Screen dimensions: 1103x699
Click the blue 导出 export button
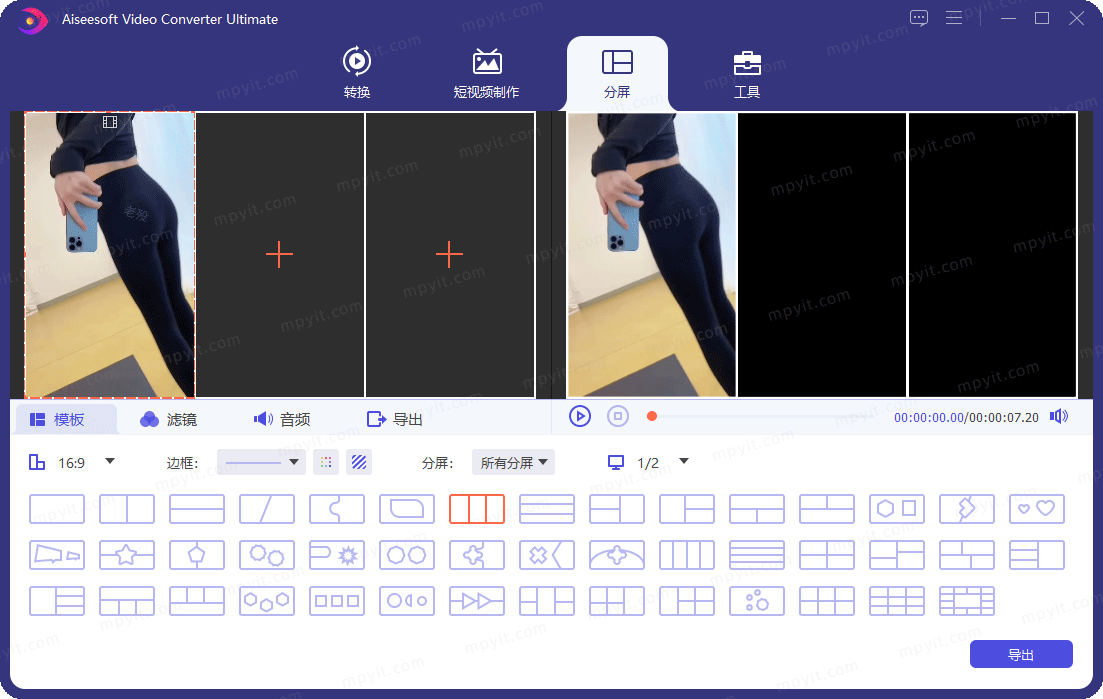tap(1021, 654)
